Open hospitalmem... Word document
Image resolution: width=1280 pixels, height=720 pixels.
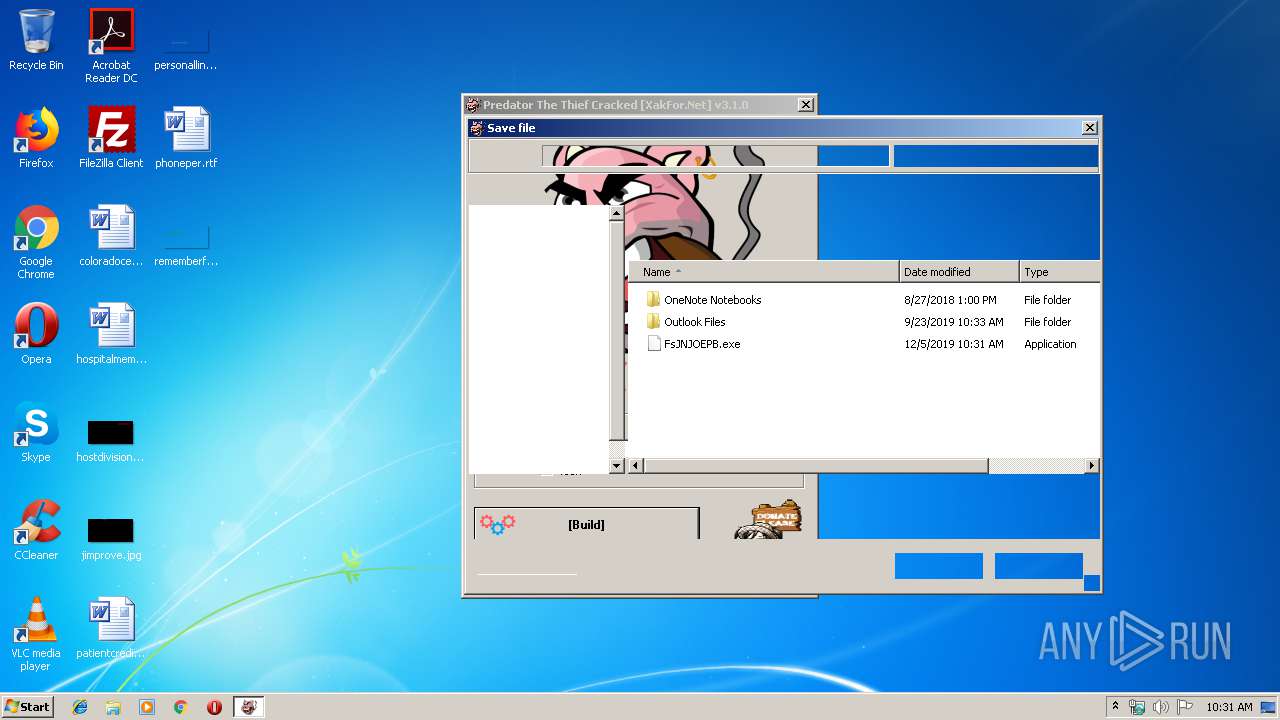pos(111,334)
